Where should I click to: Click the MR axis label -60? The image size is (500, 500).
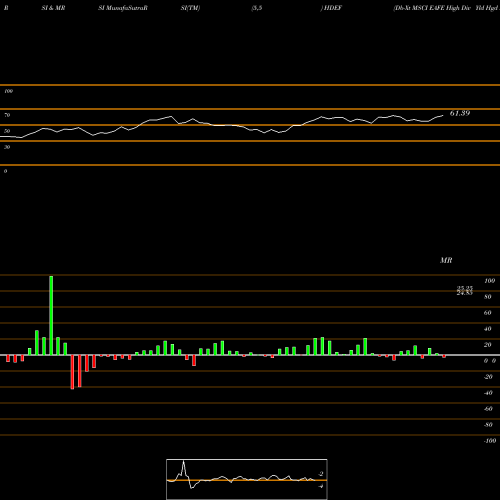(x=488, y=409)
